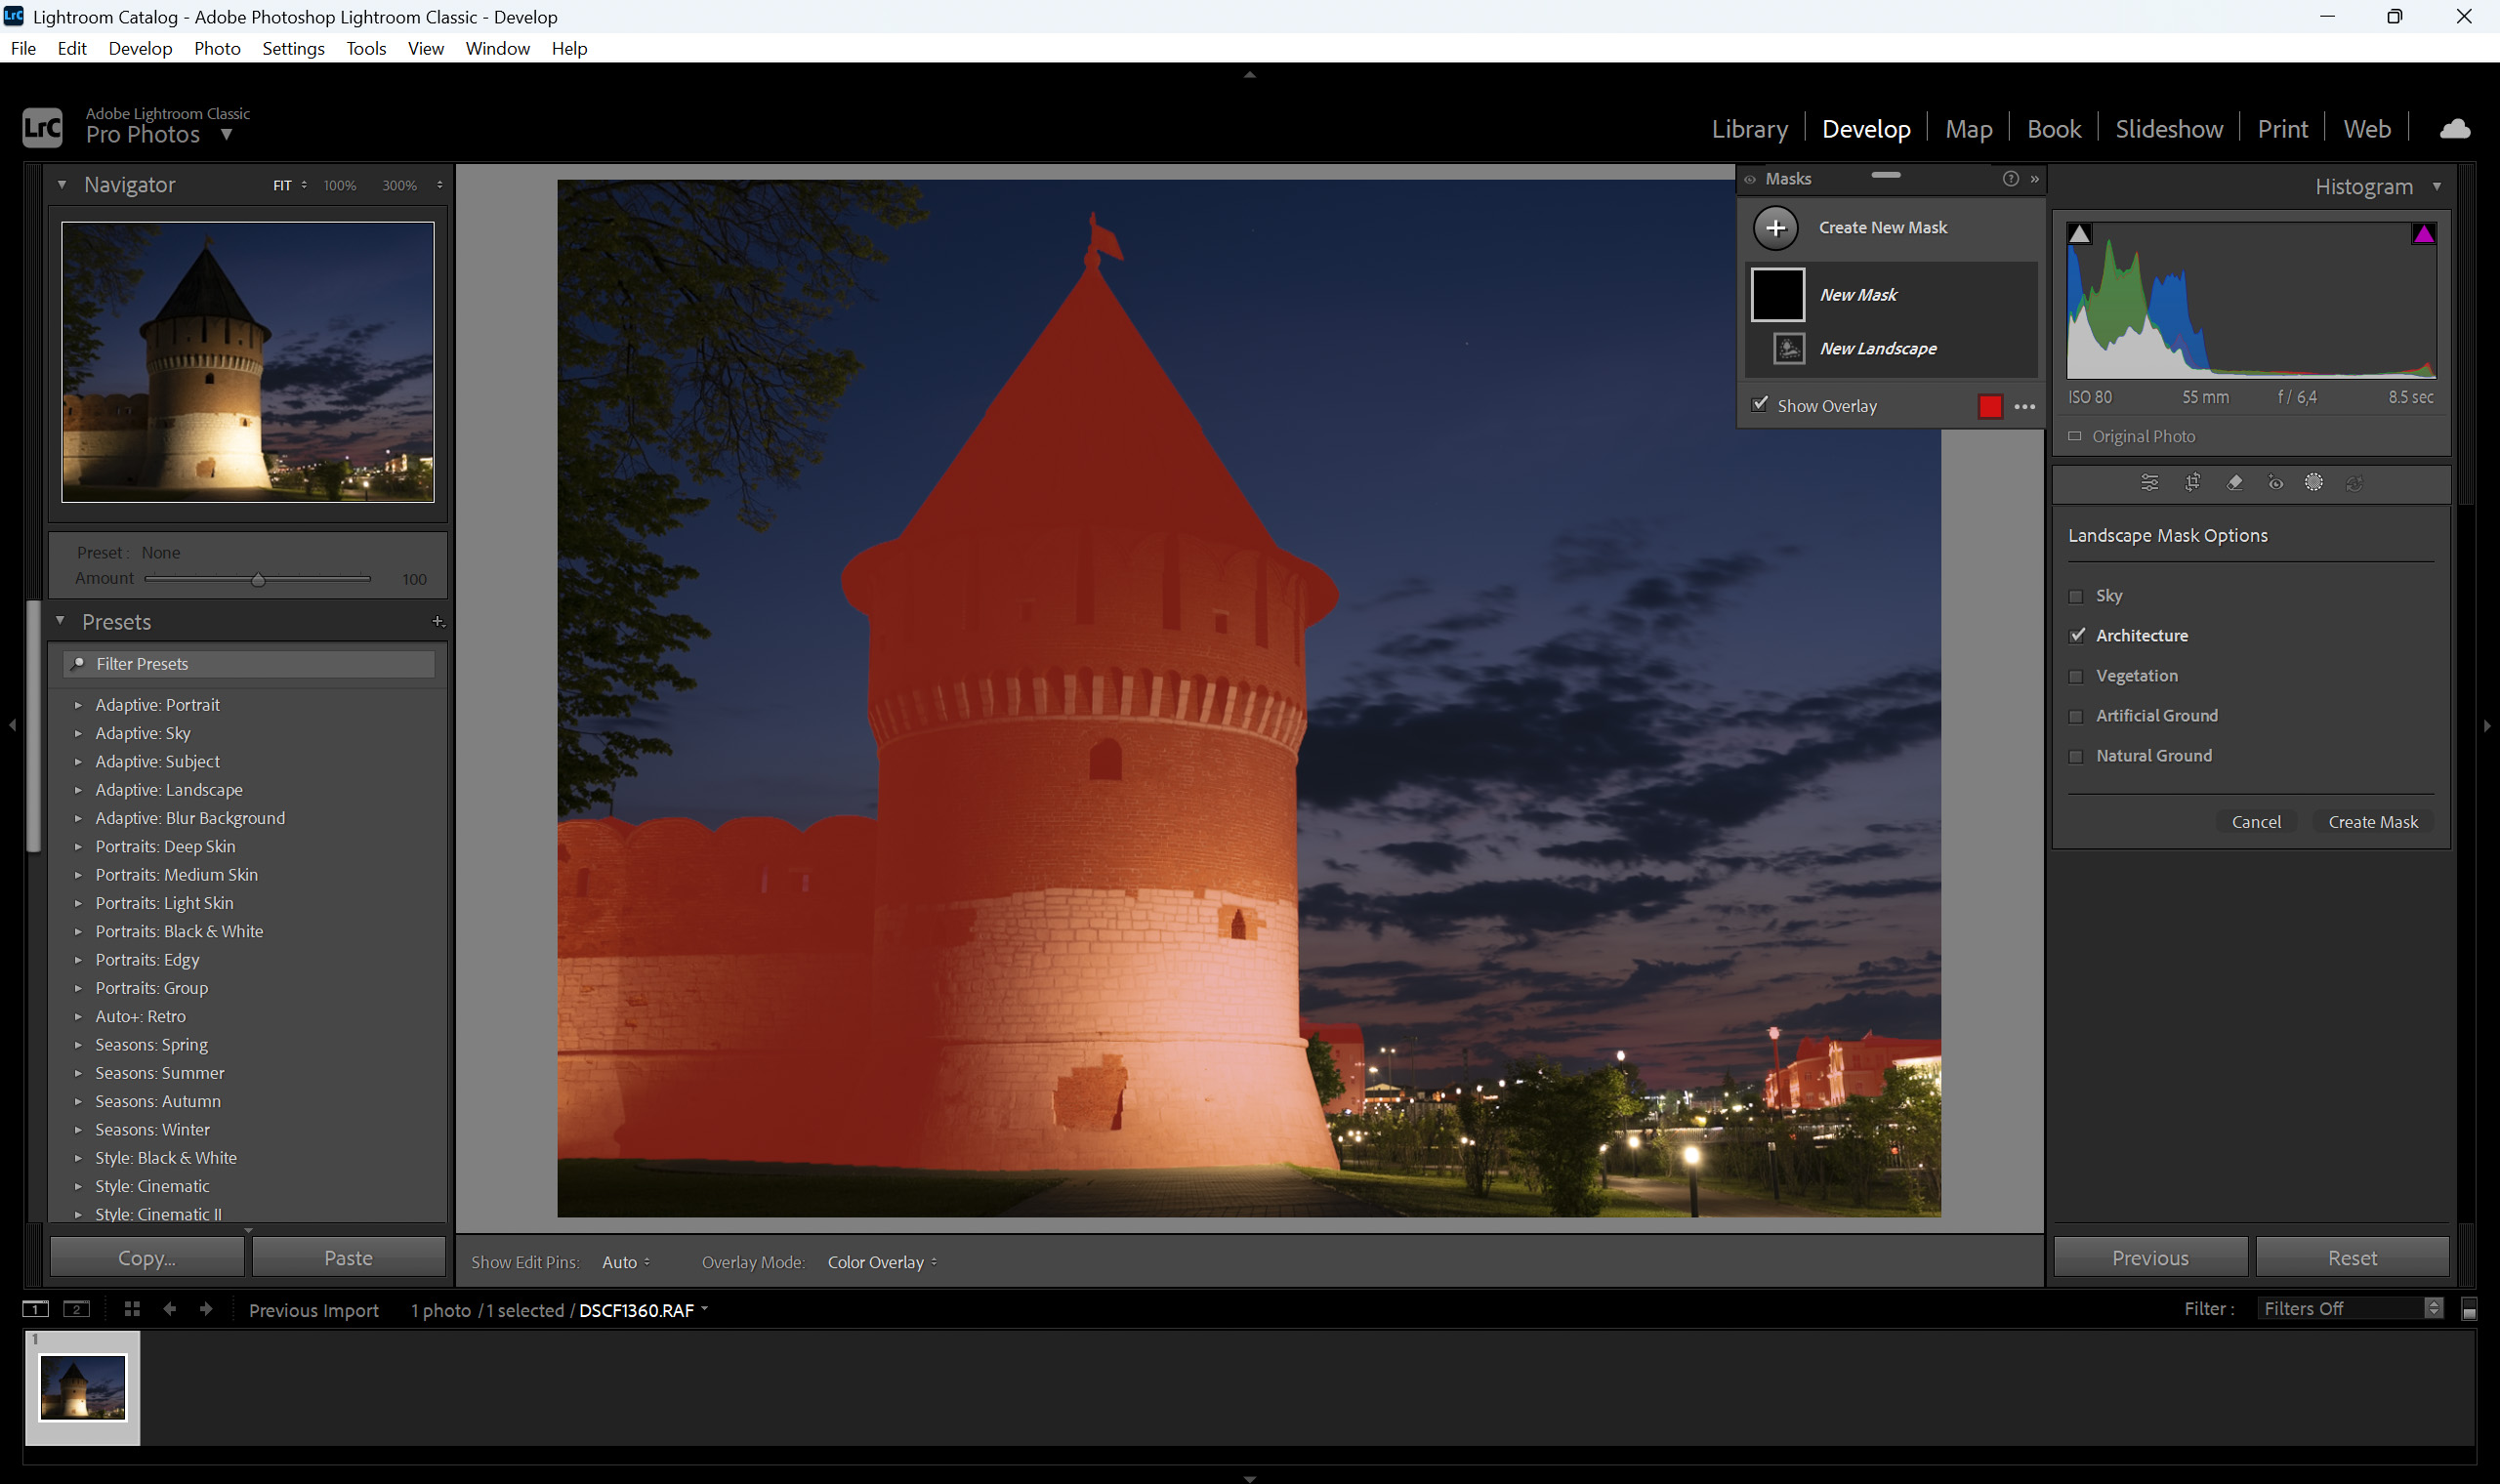Image resolution: width=2500 pixels, height=1484 pixels.
Task: Select the Remove eraser tool
Action: pos(2234,483)
